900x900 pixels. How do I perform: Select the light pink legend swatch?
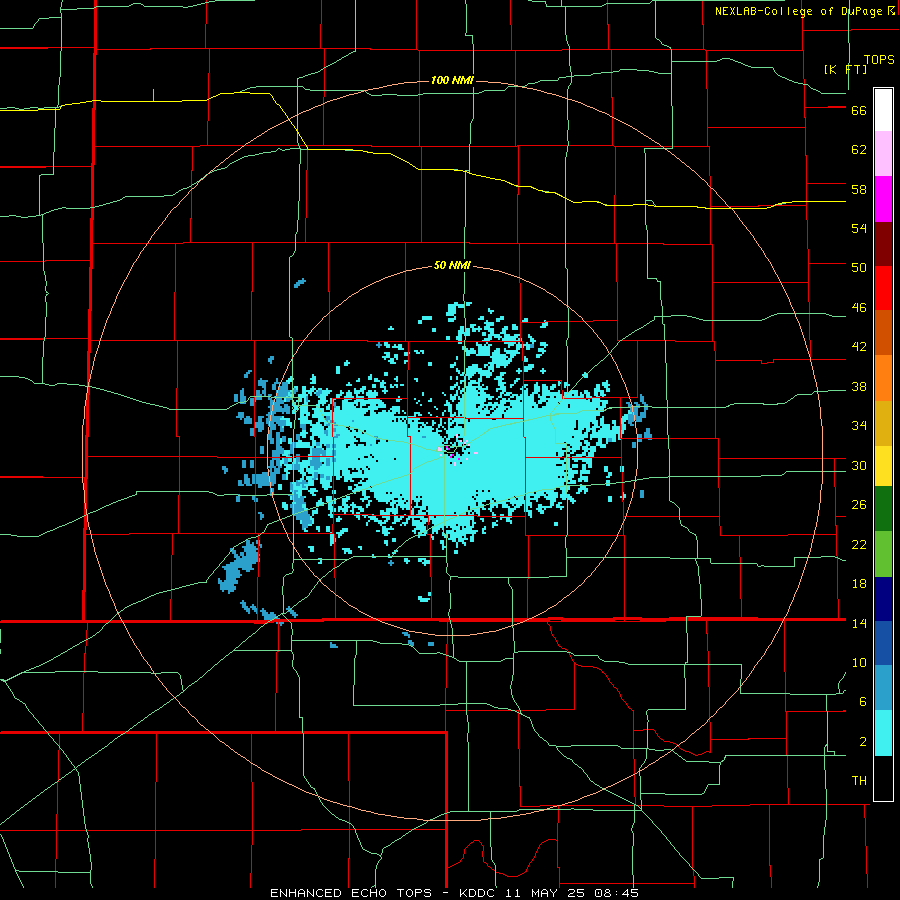tap(883, 154)
